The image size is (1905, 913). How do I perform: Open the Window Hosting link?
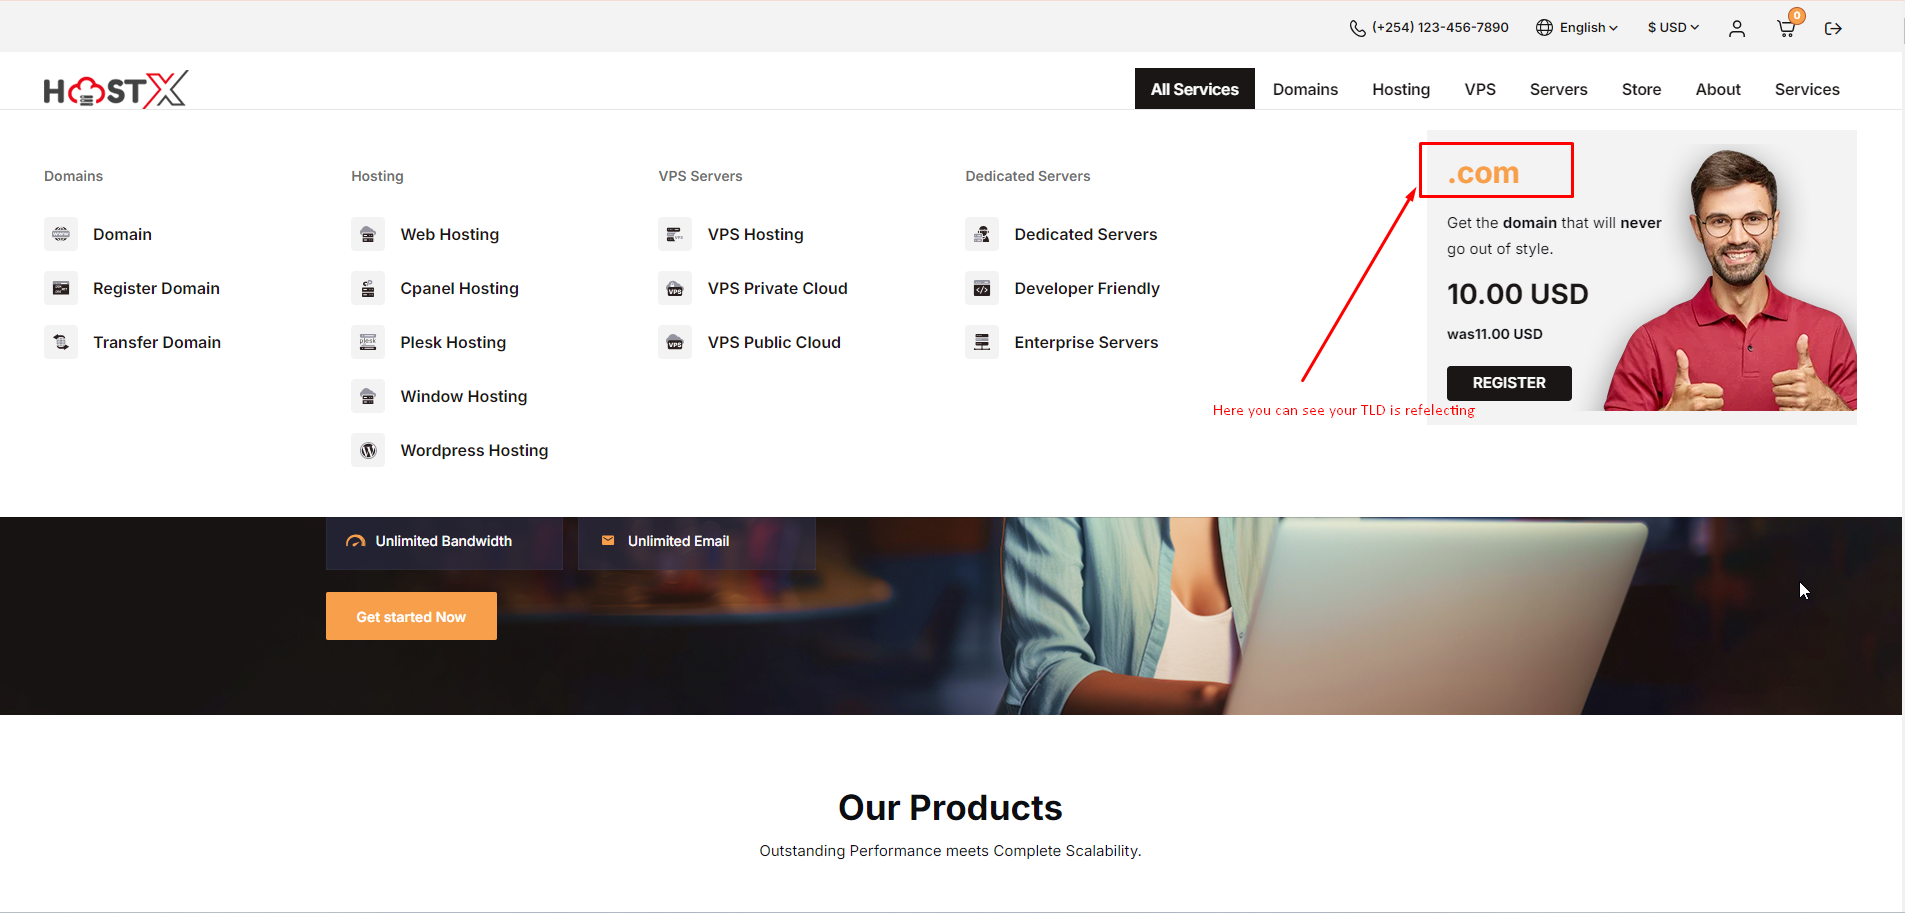tap(463, 397)
